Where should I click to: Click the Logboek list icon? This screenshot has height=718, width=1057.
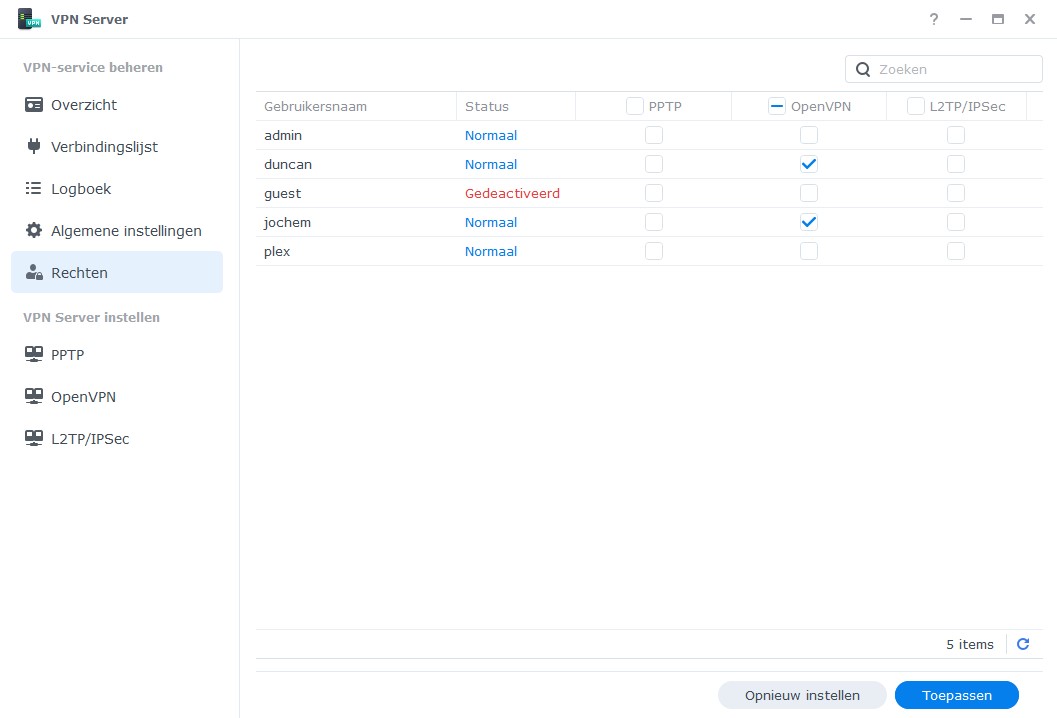34,188
